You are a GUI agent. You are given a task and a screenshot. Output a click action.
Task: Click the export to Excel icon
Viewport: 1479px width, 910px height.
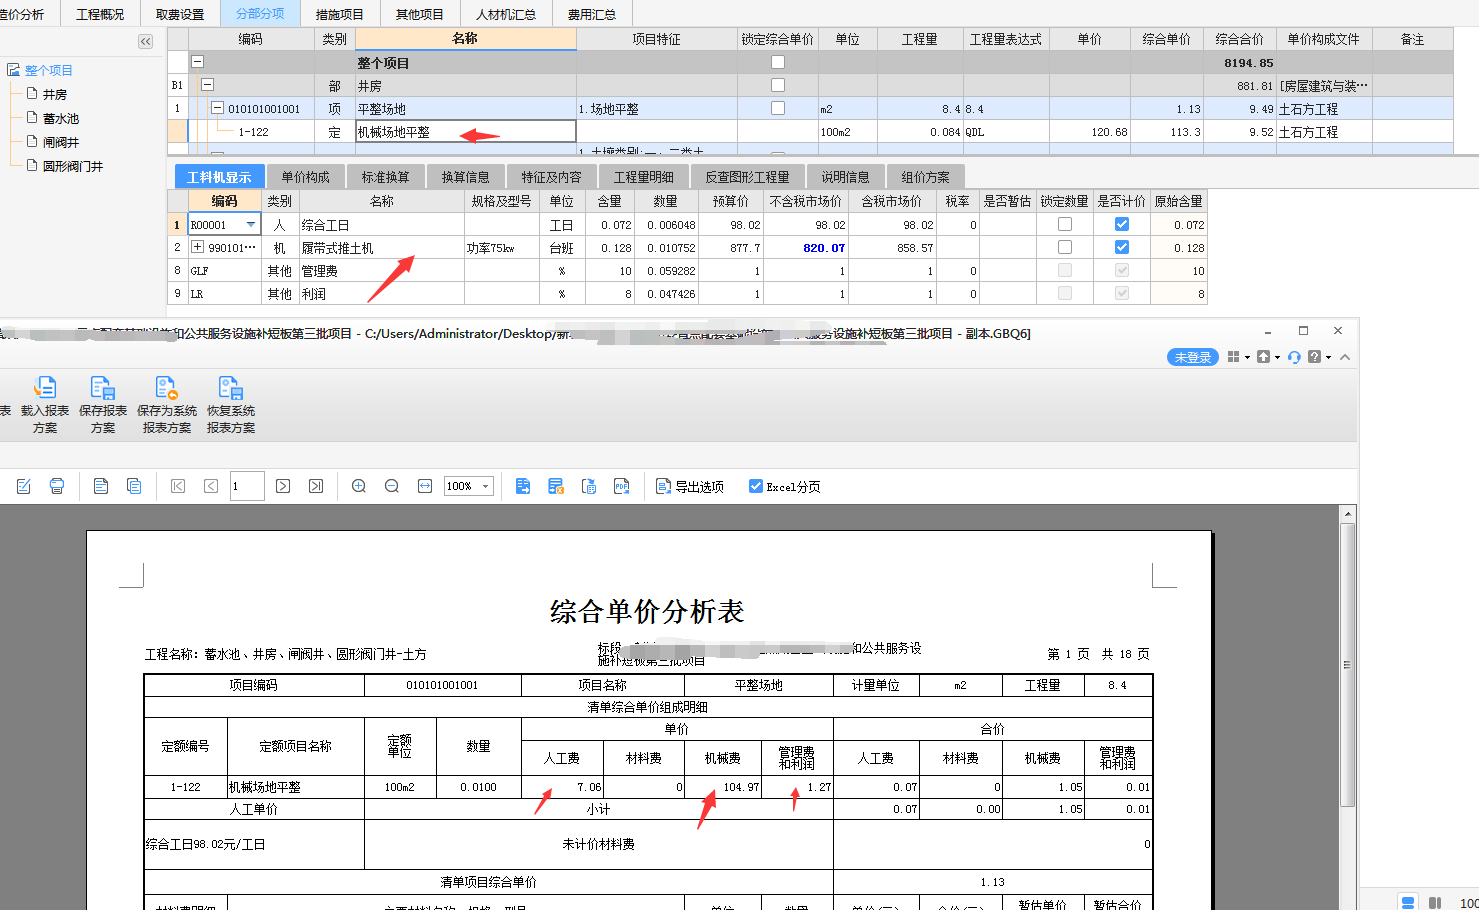pos(523,486)
